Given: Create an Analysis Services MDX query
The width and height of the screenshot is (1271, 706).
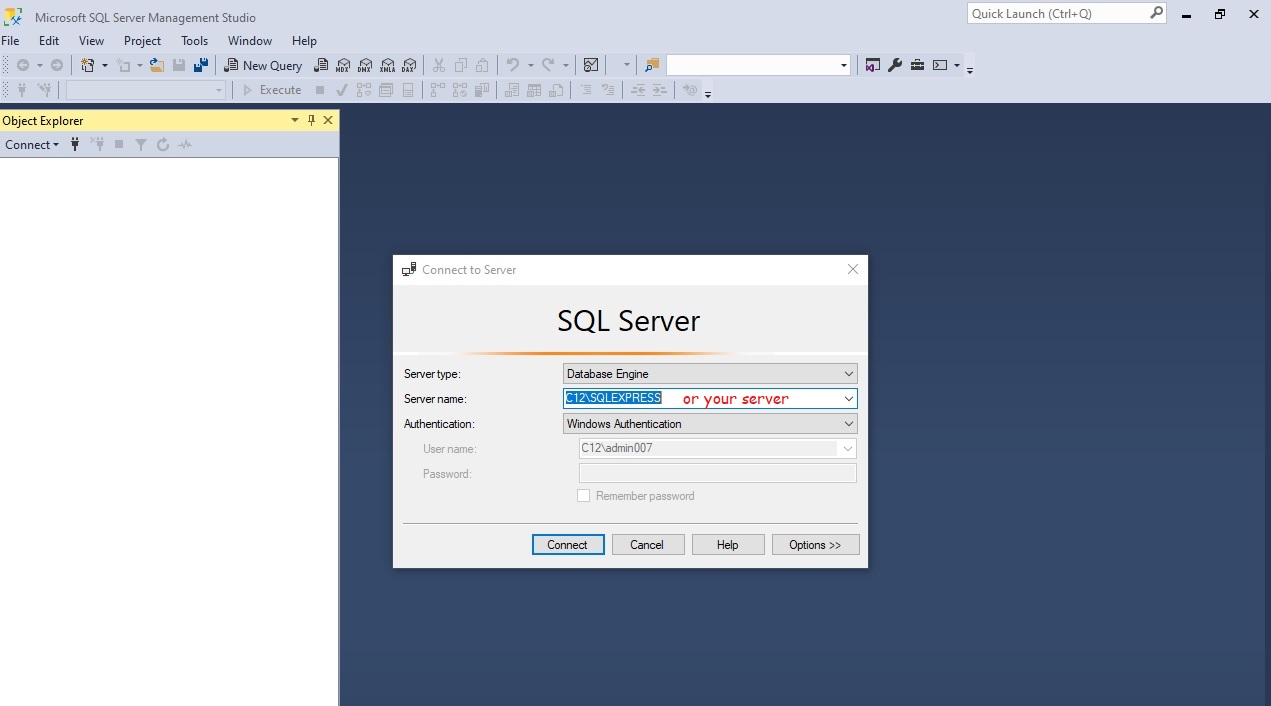Looking at the screenshot, I should coord(343,65).
